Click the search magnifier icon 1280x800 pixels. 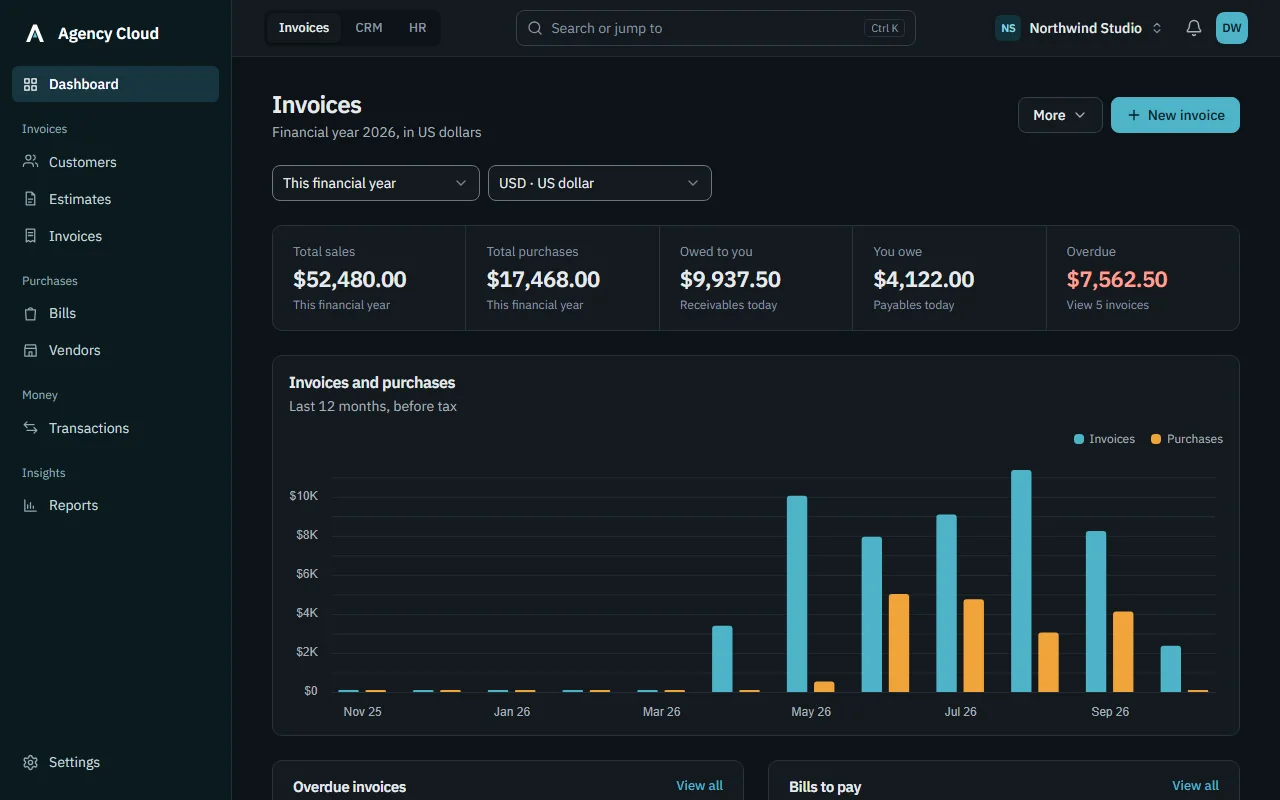coord(535,28)
